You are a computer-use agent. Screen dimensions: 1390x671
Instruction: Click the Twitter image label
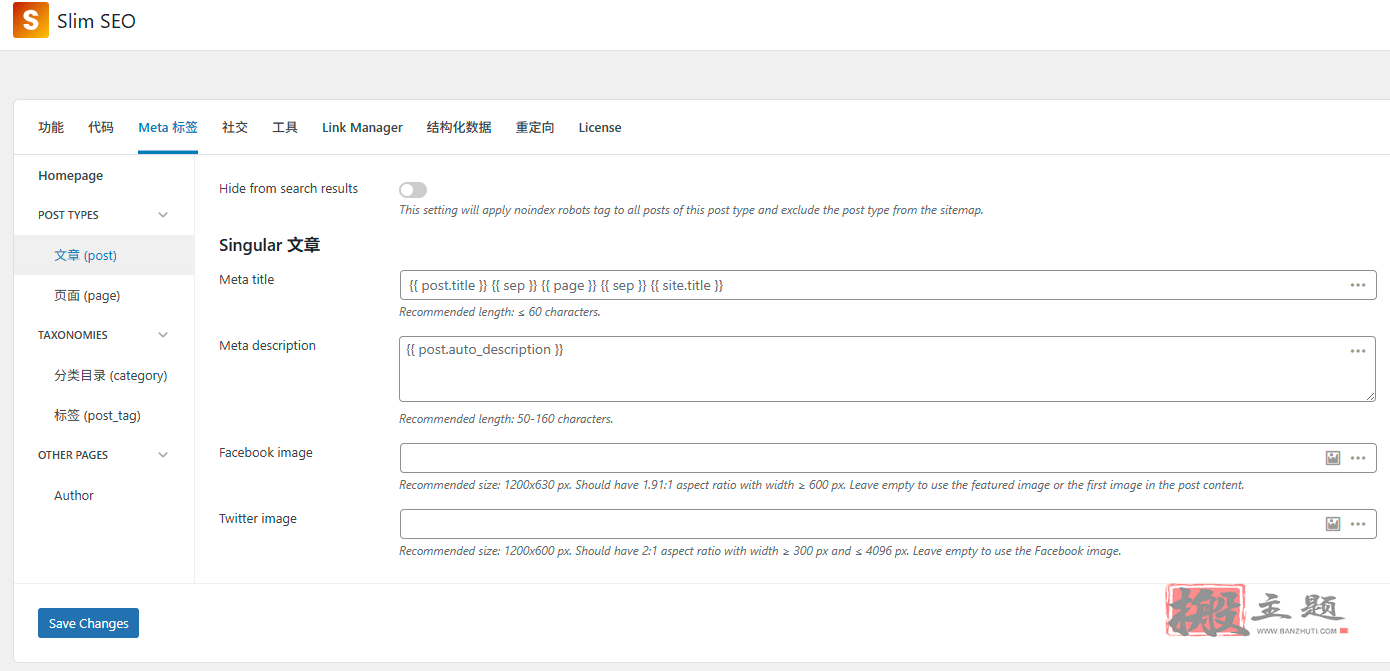tap(258, 518)
